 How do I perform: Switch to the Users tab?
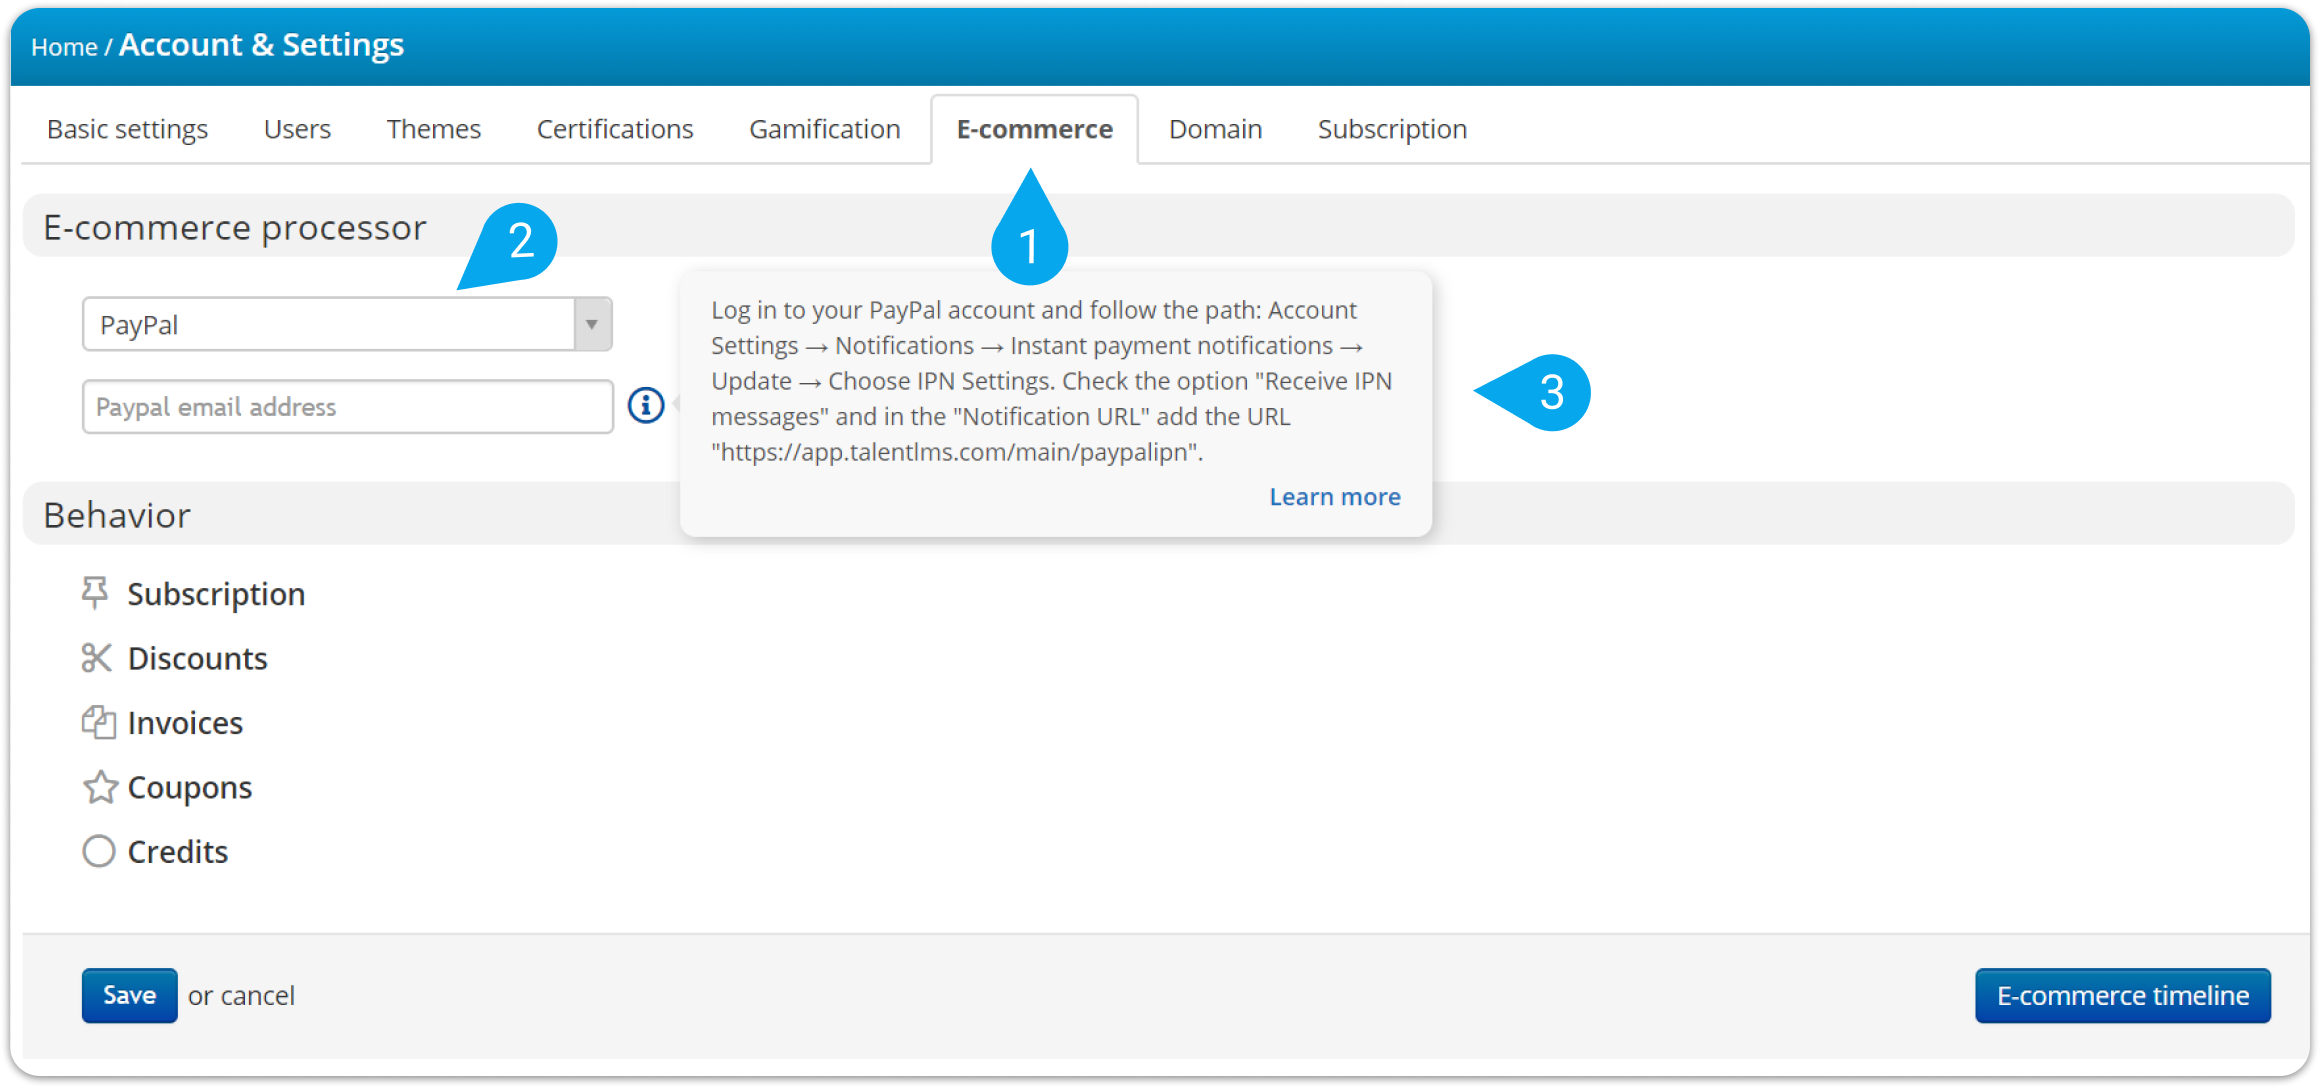click(297, 129)
